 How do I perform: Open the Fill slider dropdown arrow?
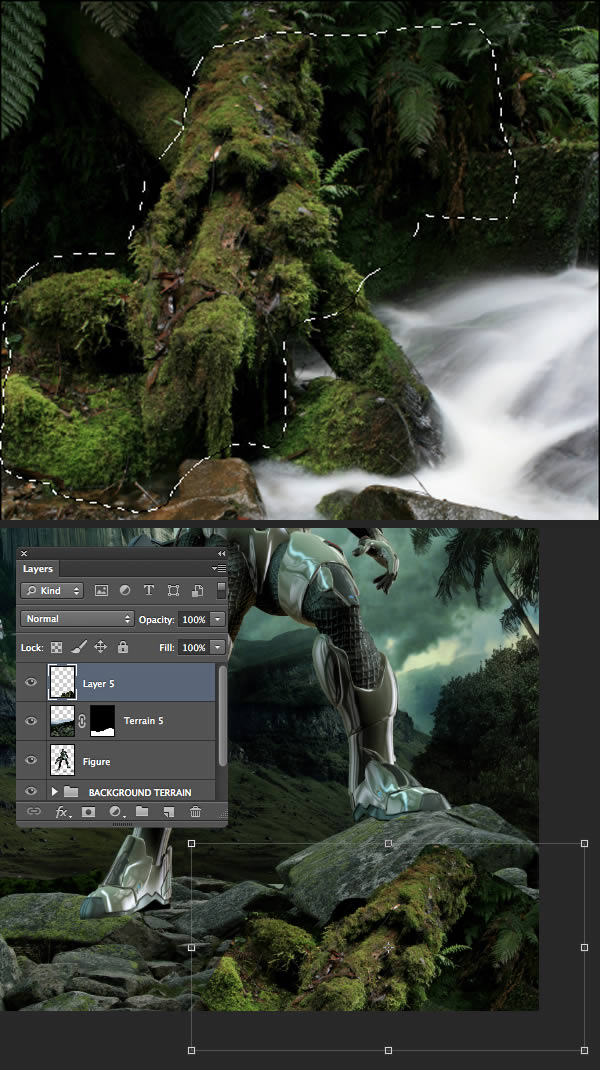click(218, 647)
